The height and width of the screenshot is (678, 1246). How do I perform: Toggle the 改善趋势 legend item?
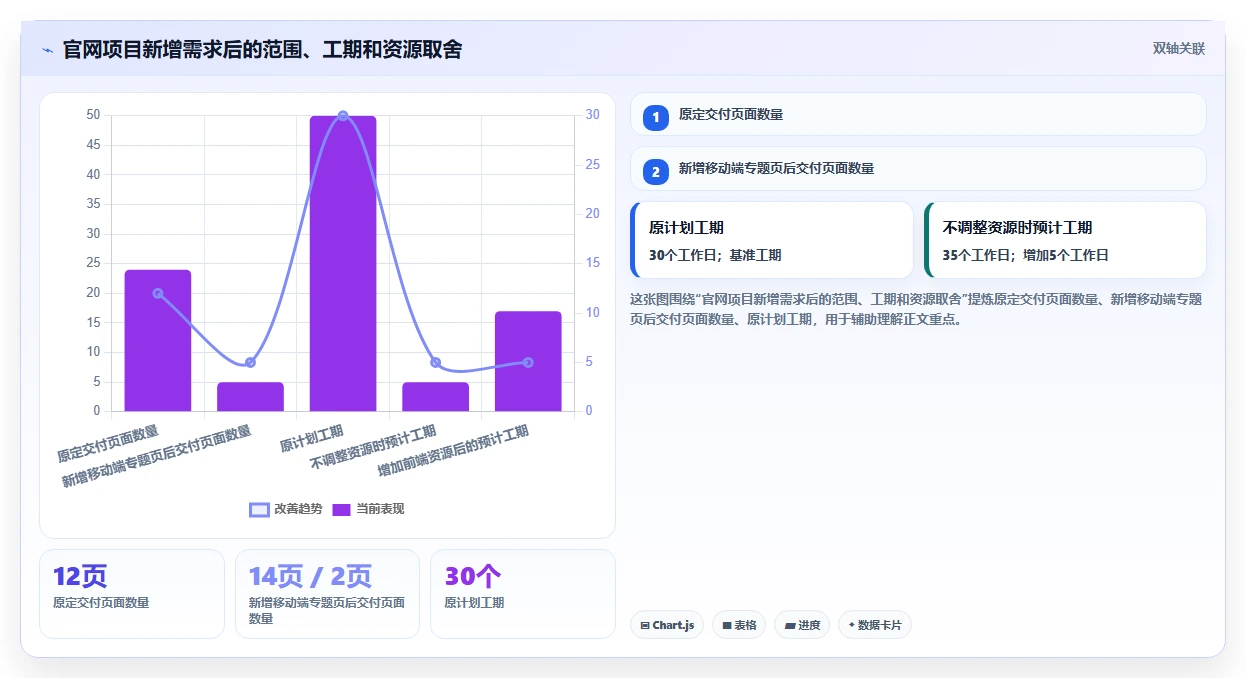(286, 509)
